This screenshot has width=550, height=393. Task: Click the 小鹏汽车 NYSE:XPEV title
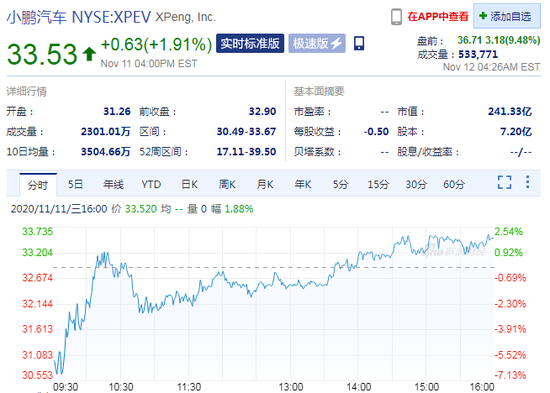click(79, 17)
